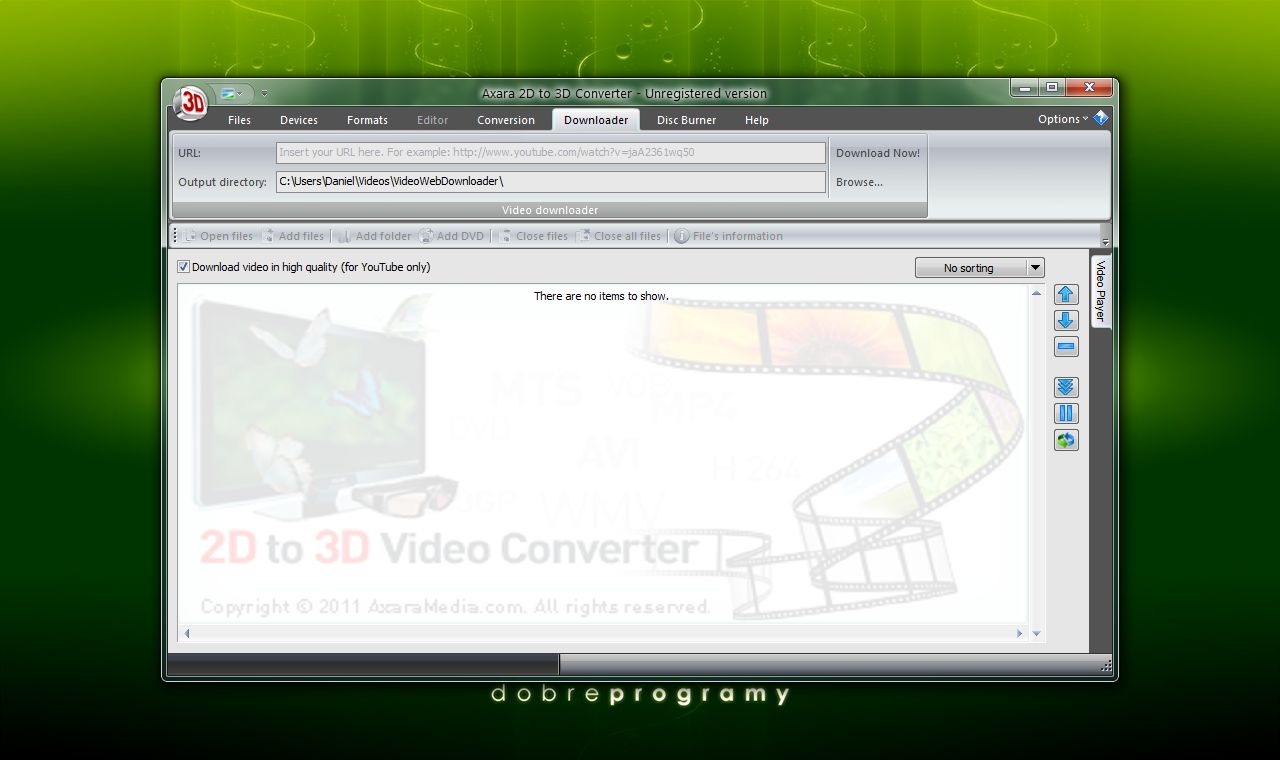
Task: Click the Download Now! button
Action: tap(878, 153)
